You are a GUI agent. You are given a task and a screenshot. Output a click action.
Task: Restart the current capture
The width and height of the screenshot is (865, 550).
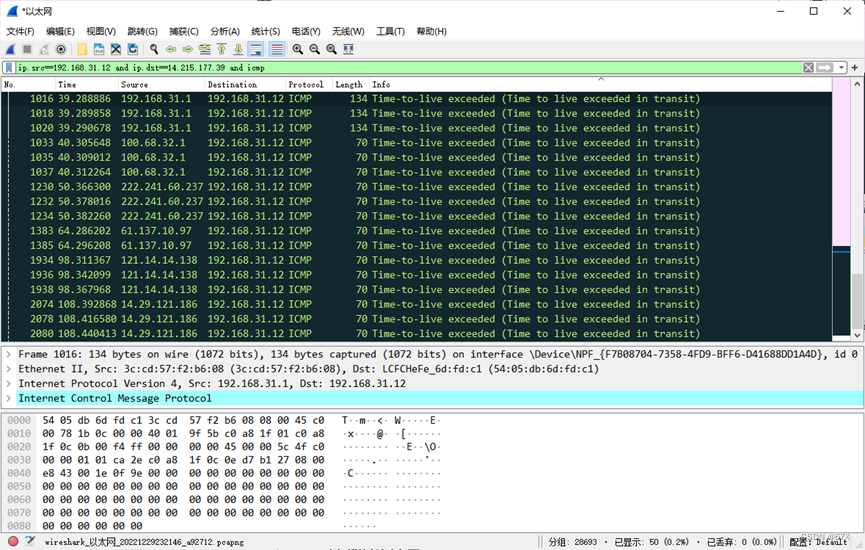44,50
